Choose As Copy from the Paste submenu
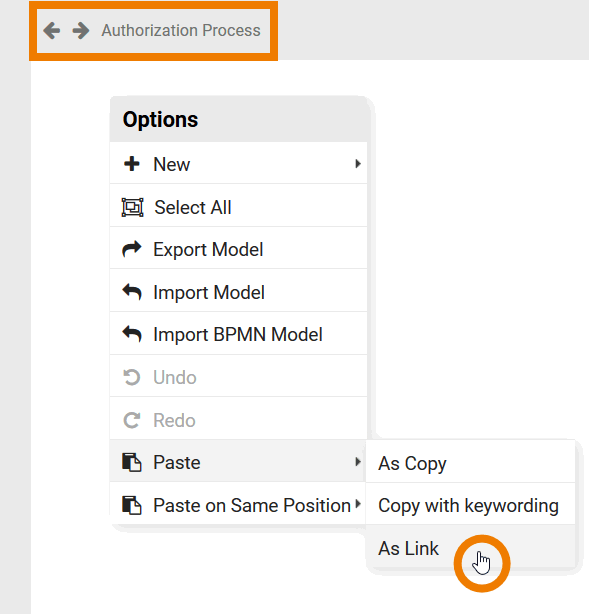 [470, 462]
